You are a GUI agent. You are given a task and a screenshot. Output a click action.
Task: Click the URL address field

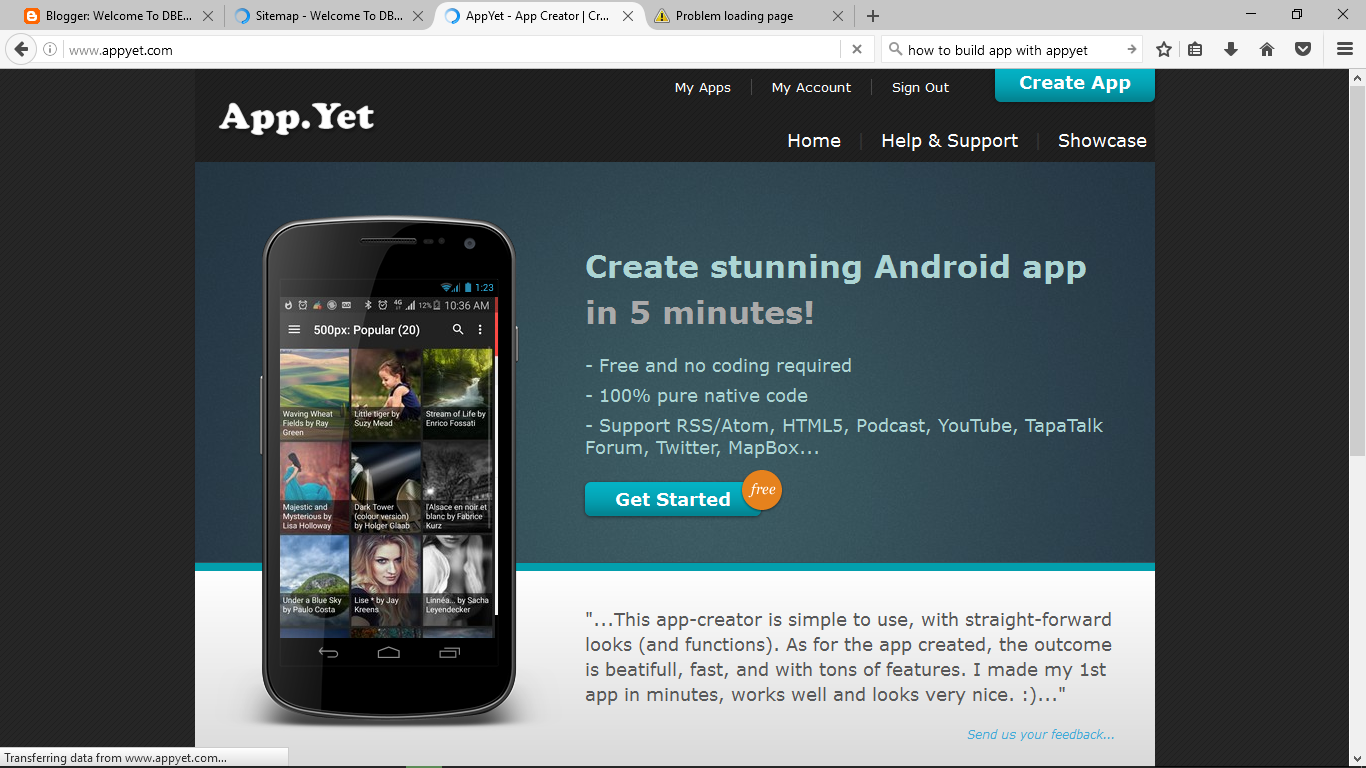click(452, 50)
